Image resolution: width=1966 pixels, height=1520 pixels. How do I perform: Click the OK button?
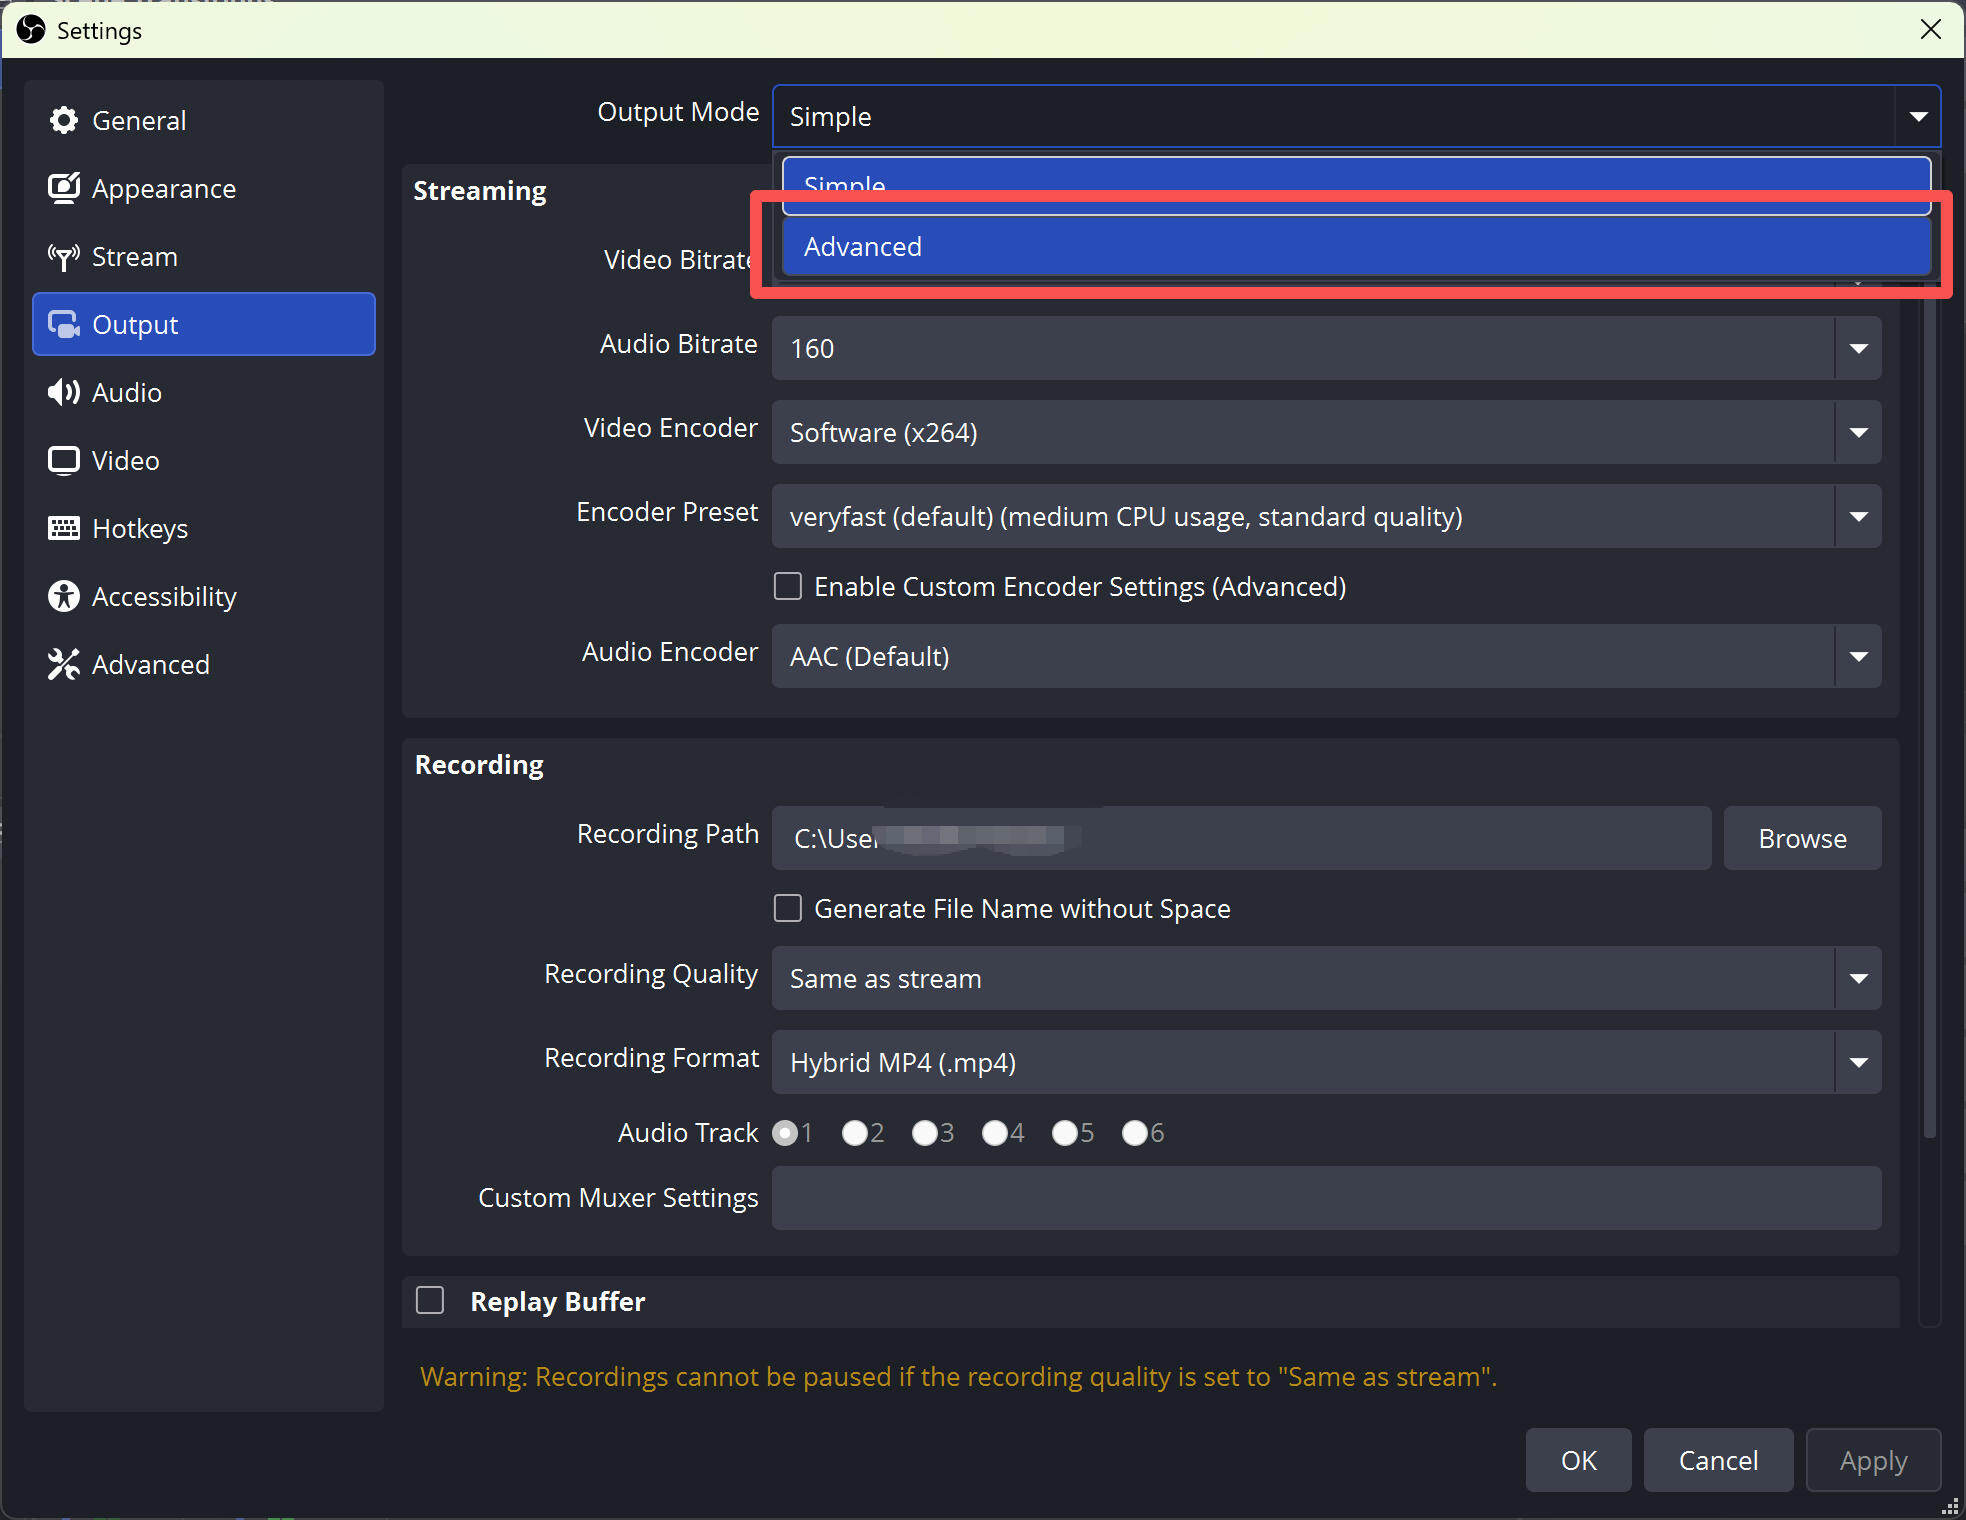1578,1460
